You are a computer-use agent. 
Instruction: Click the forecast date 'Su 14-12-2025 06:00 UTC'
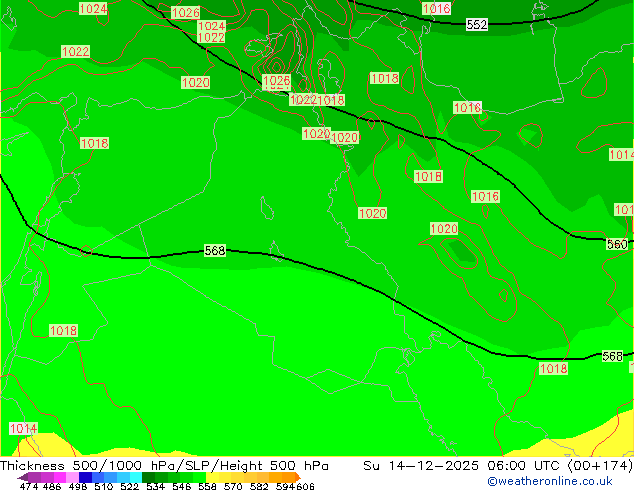coord(463,466)
